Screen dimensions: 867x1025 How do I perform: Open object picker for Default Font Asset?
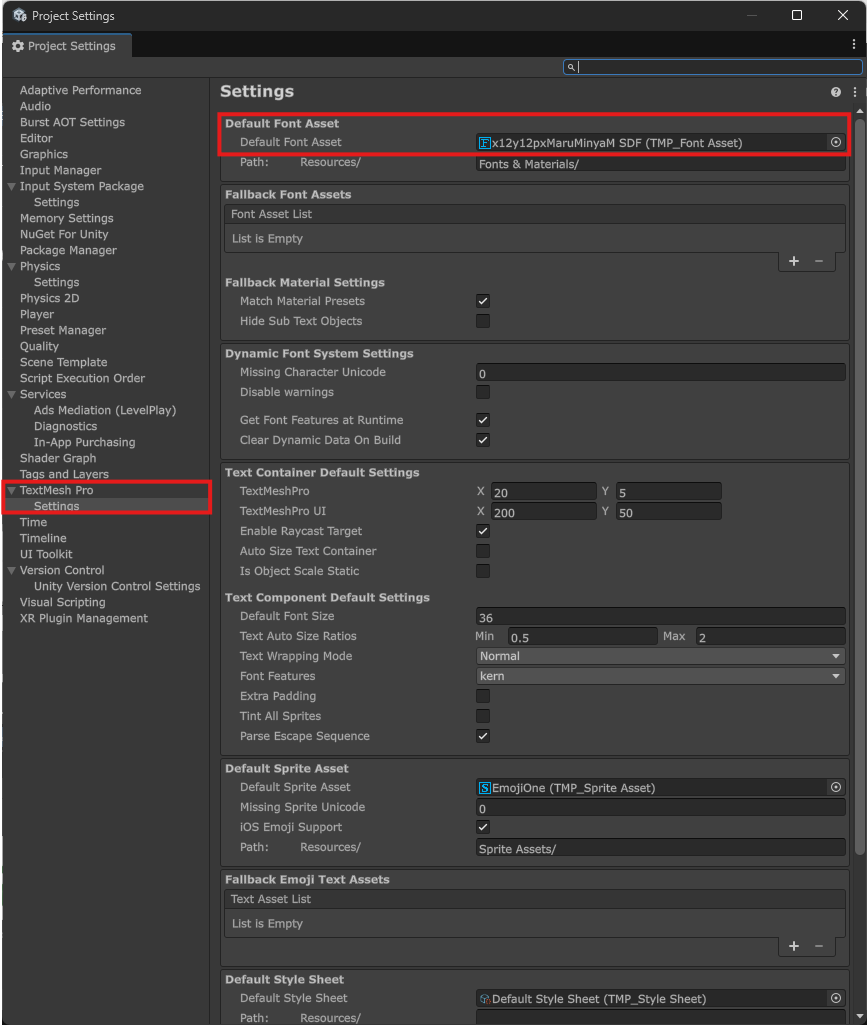[836, 143]
